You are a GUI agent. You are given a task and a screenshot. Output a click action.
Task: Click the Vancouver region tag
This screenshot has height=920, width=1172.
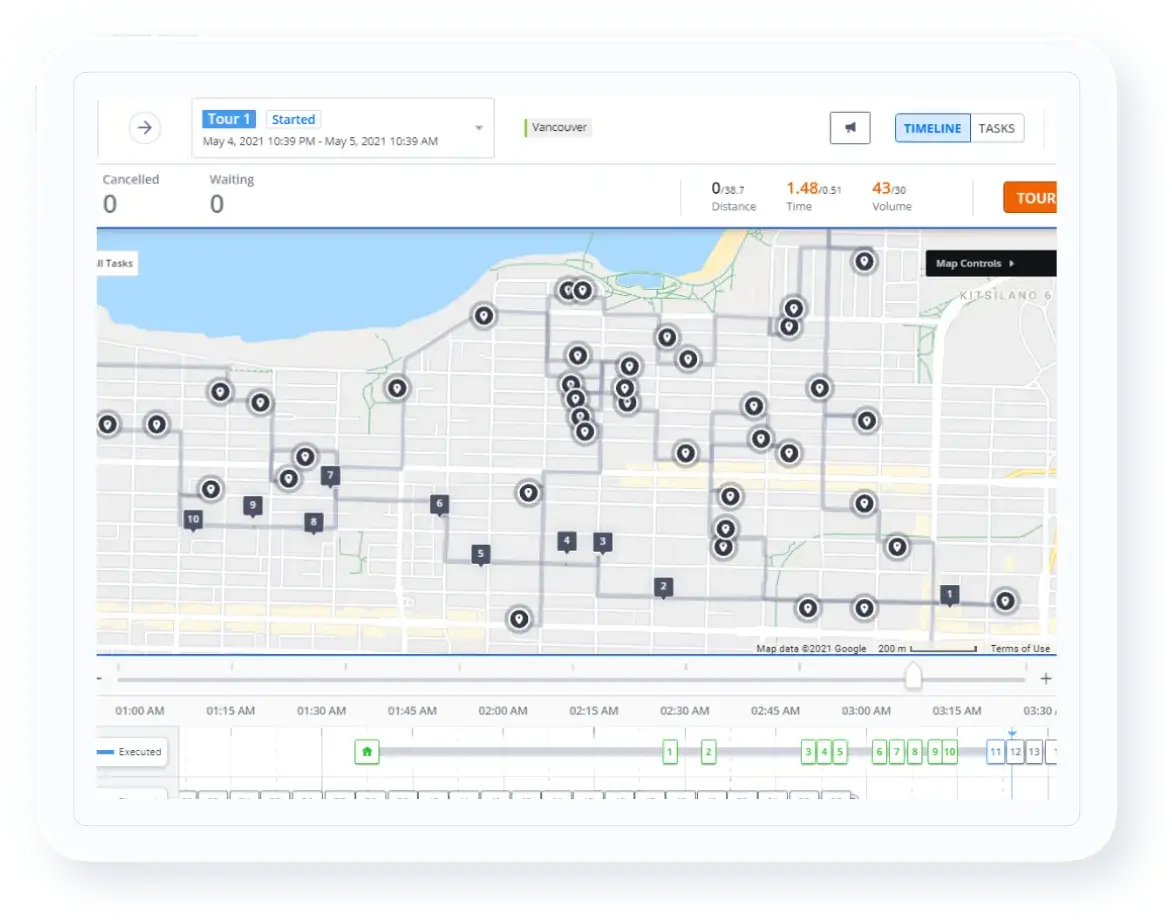pyautogui.click(x=558, y=128)
